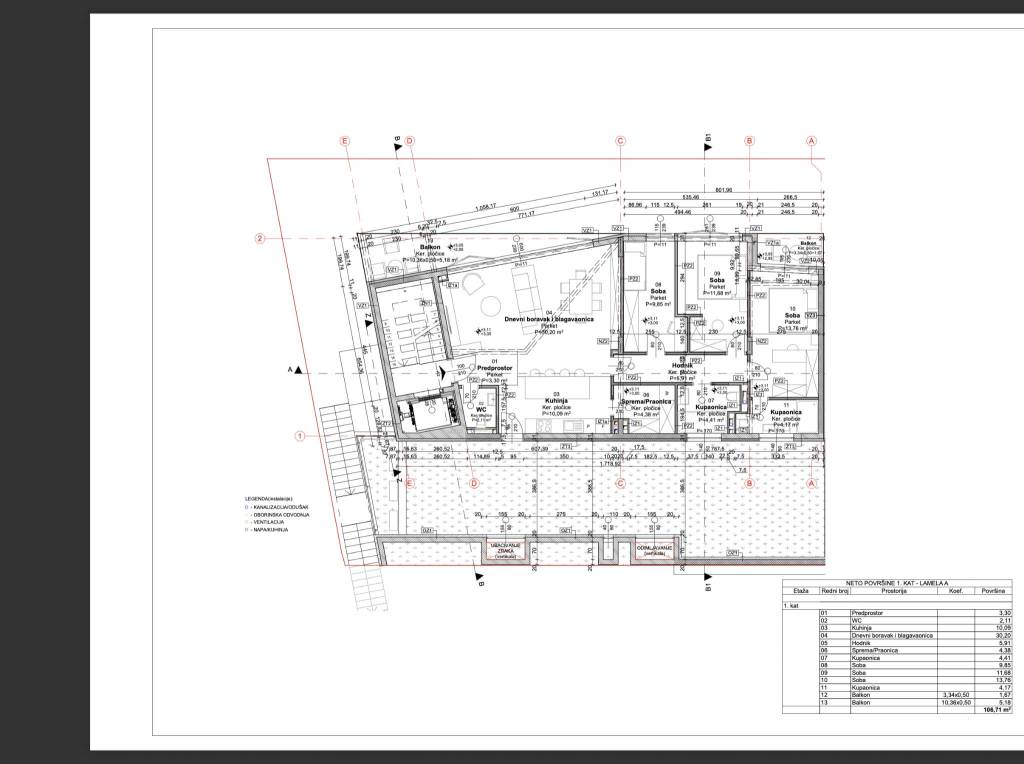The width and height of the screenshot is (1024, 764).
Task: Click the 'Redni broj' column header
Action: [834, 591]
